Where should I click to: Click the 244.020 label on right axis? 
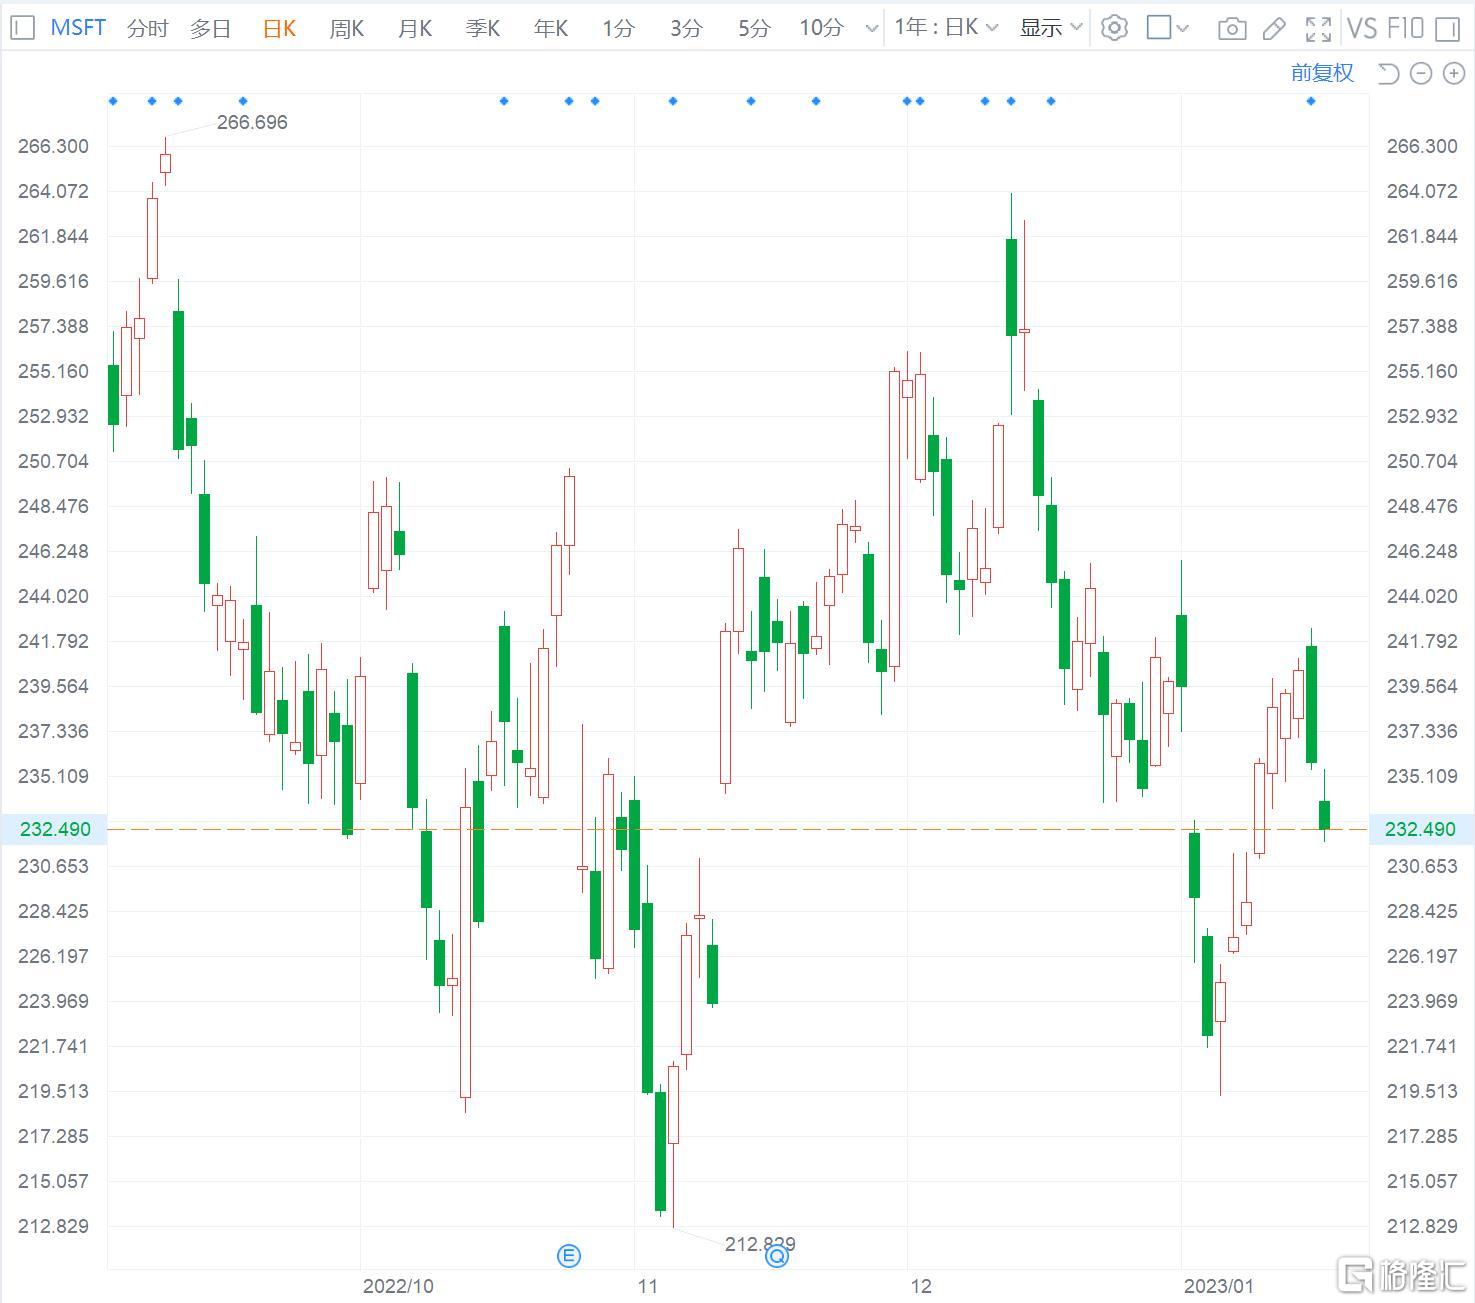point(1422,596)
